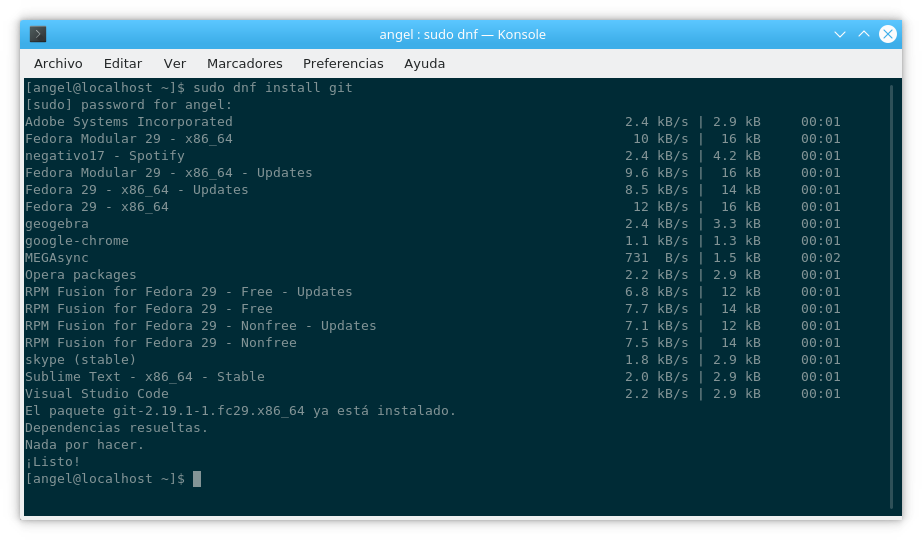Click the 'Sublime Text - x86_64 - Stable' line
This screenshot has width=922, height=540.
pyautogui.click(x=145, y=377)
